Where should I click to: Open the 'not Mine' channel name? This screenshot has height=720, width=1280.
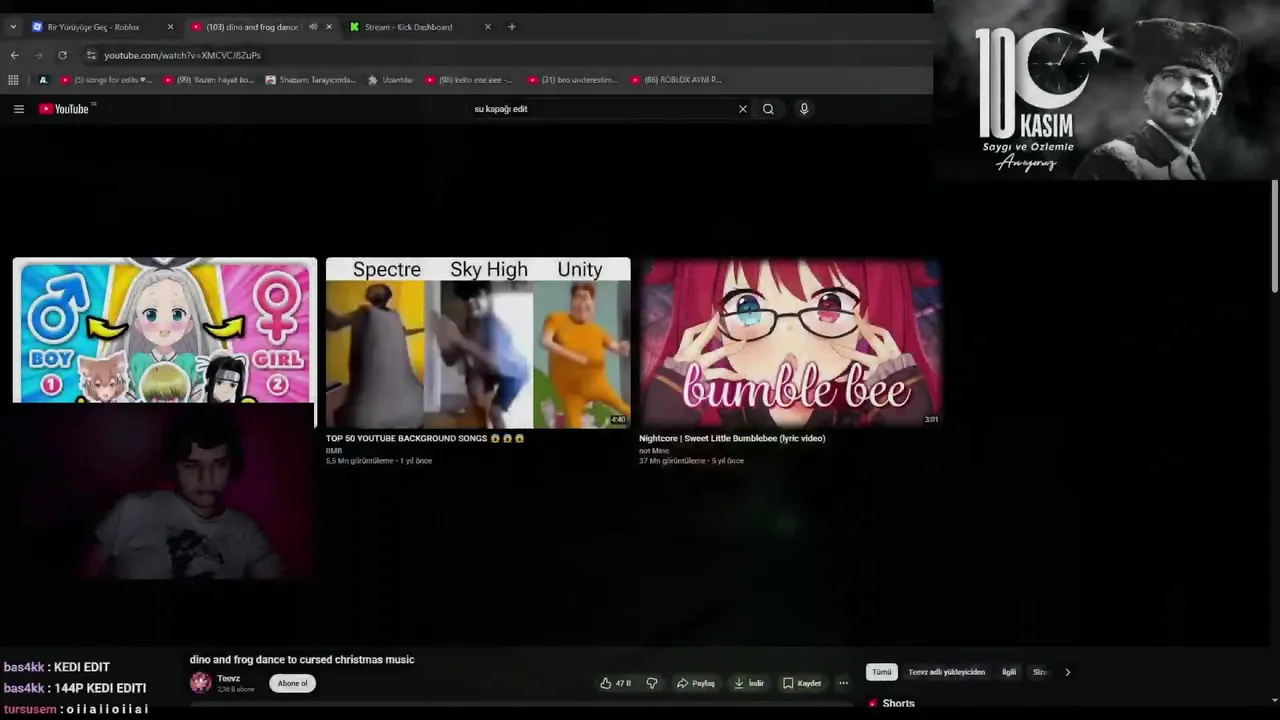click(x=654, y=451)
